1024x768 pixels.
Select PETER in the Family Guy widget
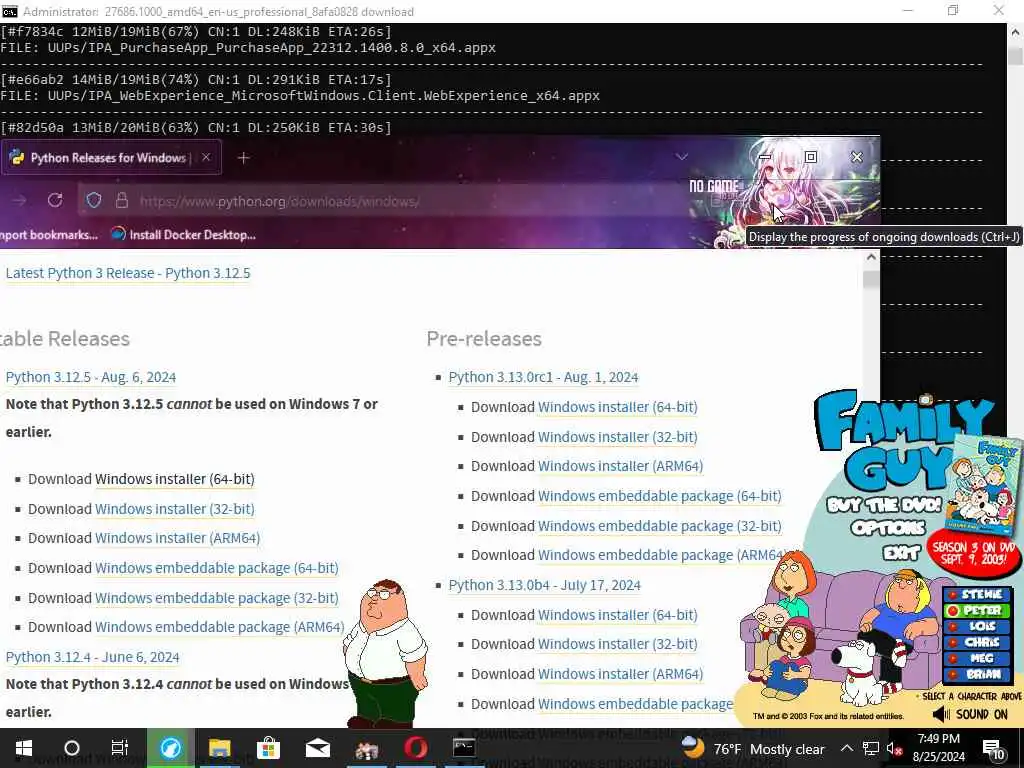pos(976,611)
